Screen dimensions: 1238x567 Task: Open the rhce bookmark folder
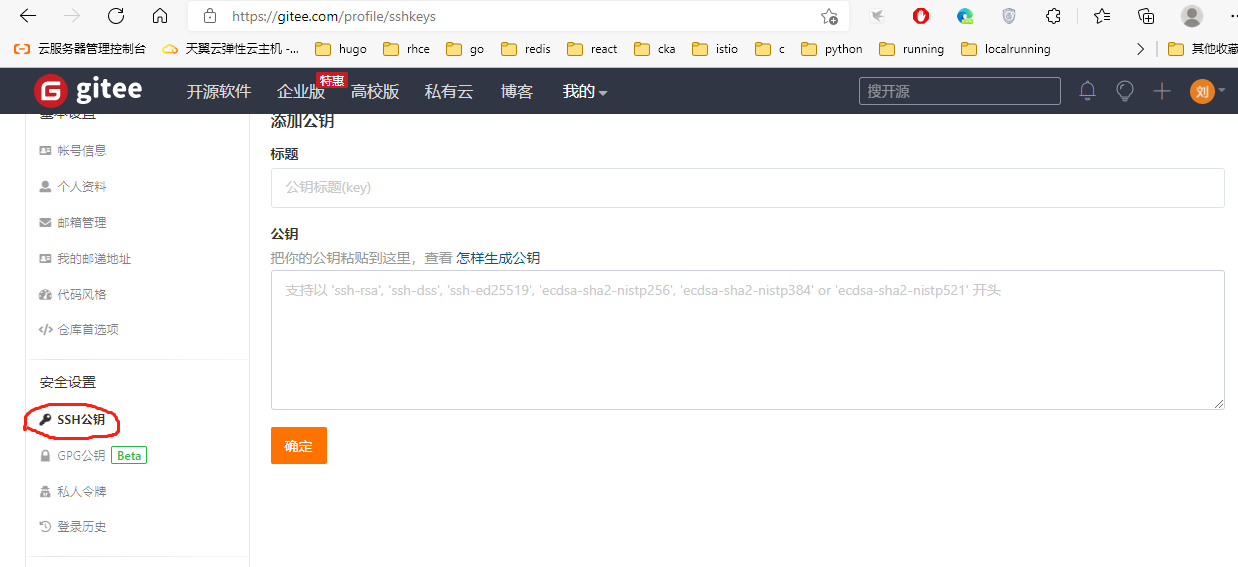coord(405,49)
